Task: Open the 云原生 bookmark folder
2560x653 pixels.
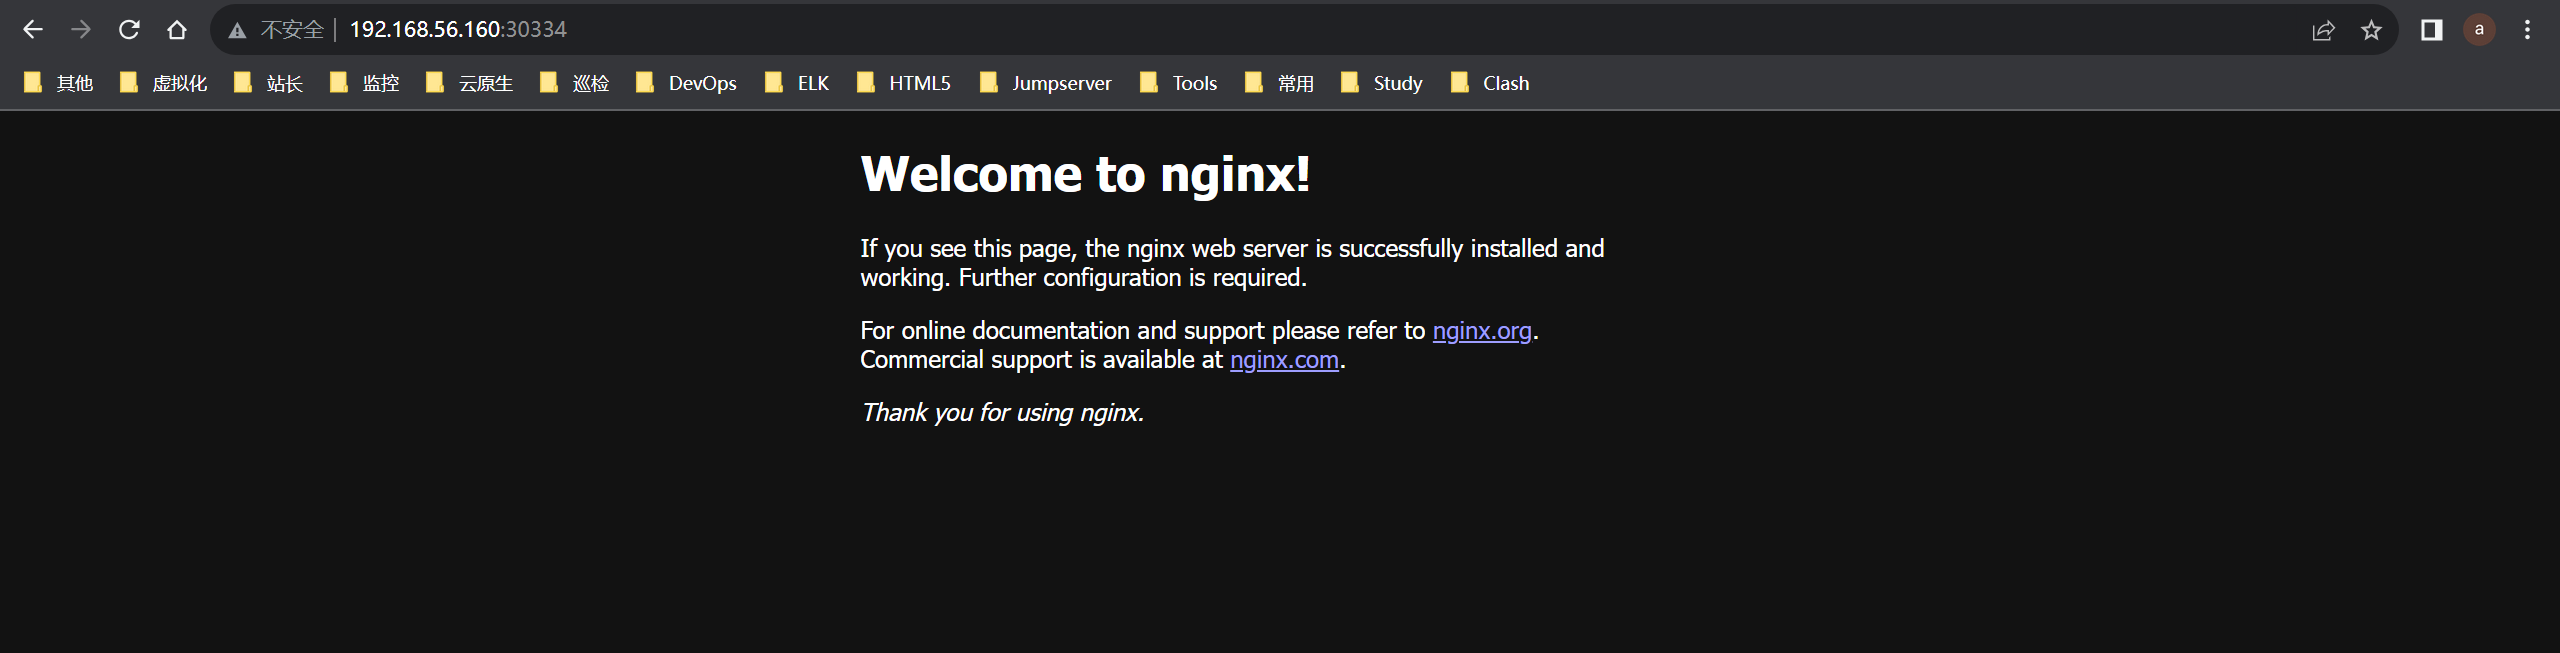Action: (470, 83)
